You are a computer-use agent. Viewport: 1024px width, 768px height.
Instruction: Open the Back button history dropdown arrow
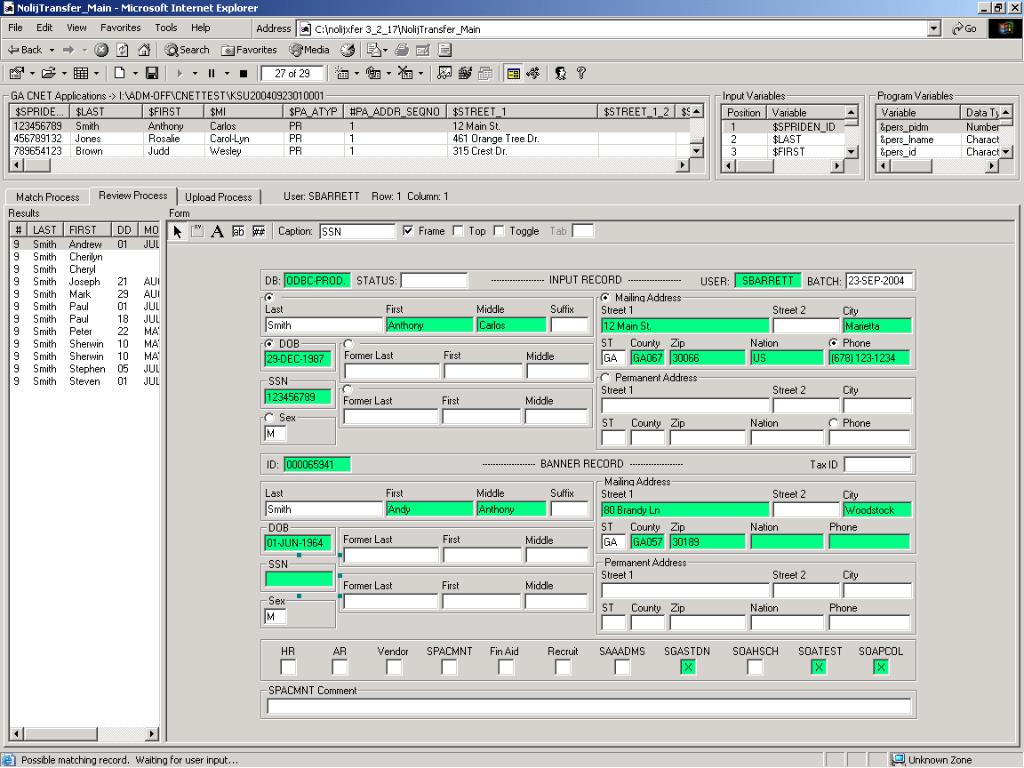pos(52,50)
